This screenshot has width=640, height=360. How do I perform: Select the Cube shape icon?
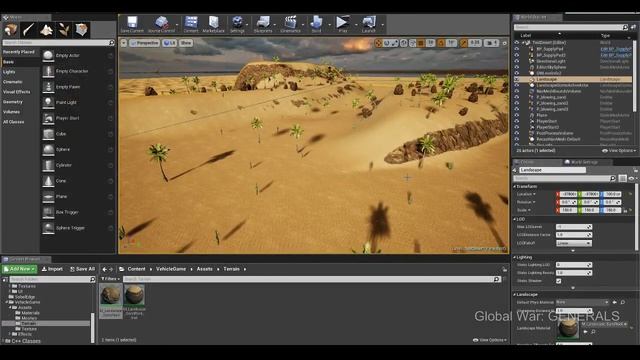point(48,134)
